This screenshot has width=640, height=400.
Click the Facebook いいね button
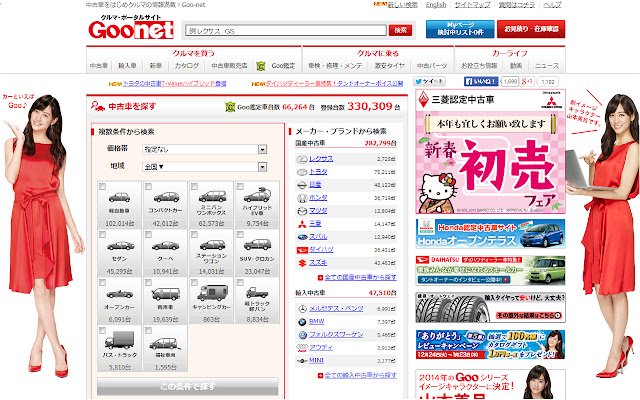click(x=481, y=82)
